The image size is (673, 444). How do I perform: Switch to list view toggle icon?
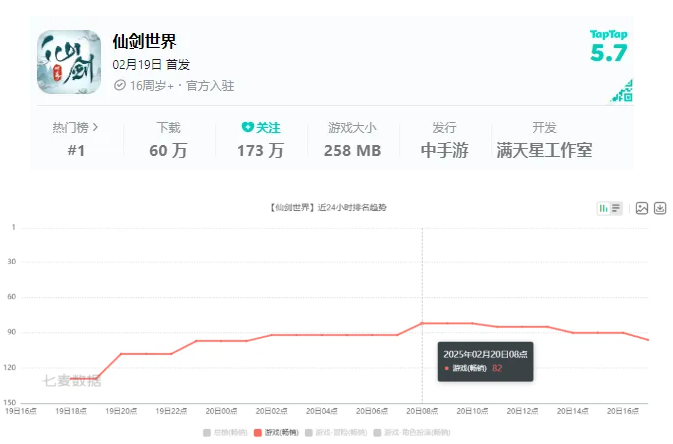pyautogui.click(x=616, y=208)
